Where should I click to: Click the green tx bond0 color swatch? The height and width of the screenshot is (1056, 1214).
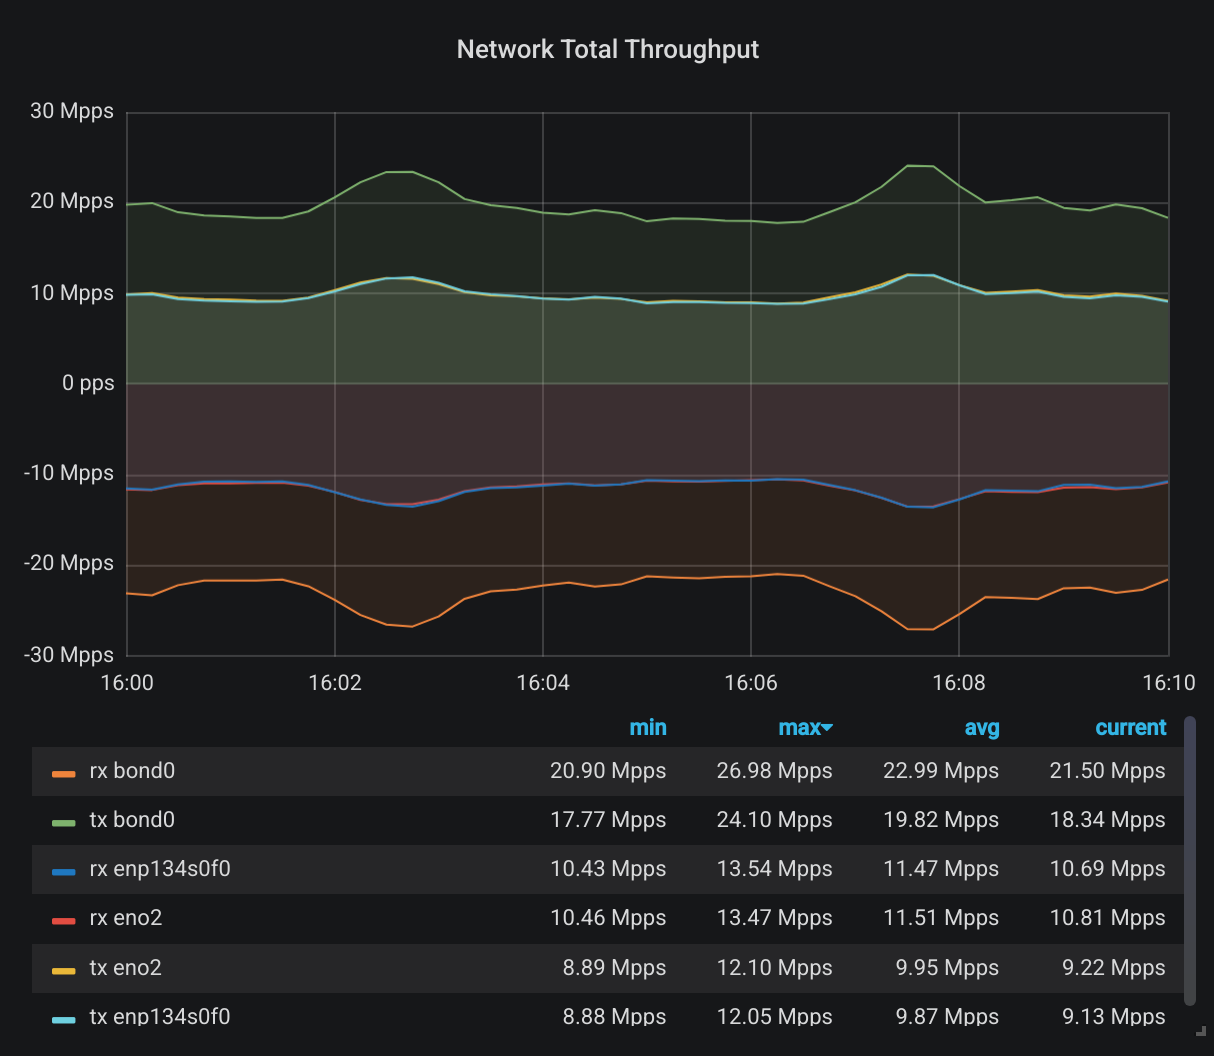[64, 822]
